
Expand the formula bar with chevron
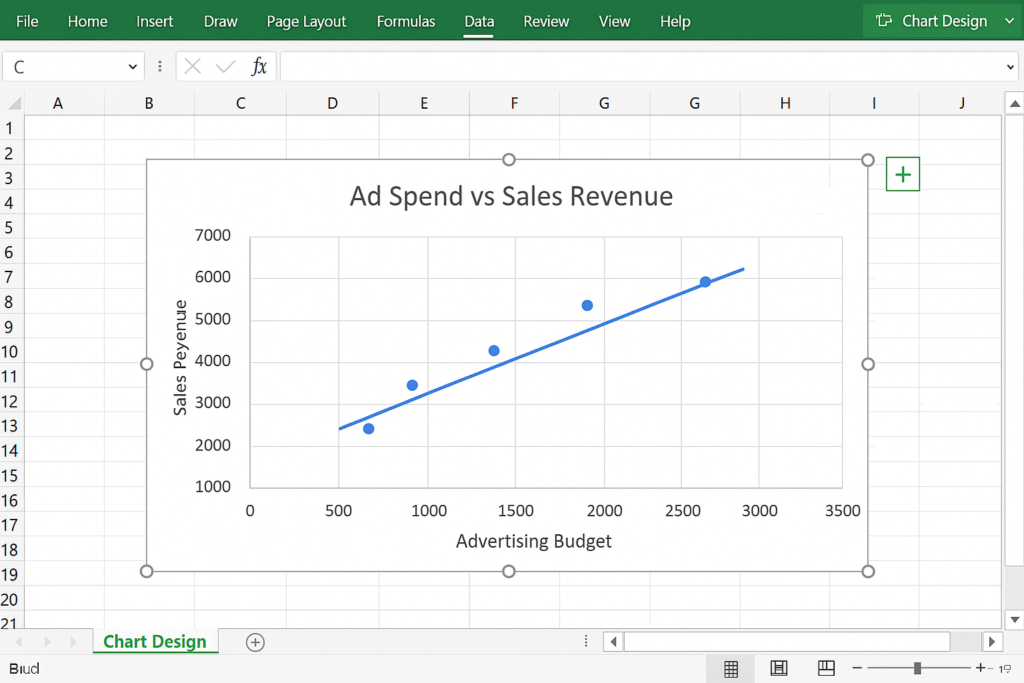(x=1009, y=67)
